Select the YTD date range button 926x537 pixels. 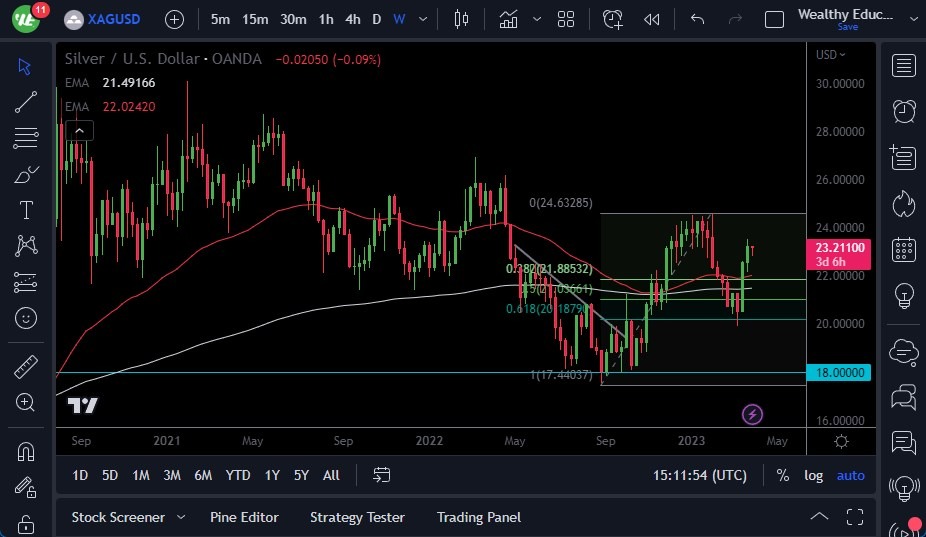pos(238,475)
